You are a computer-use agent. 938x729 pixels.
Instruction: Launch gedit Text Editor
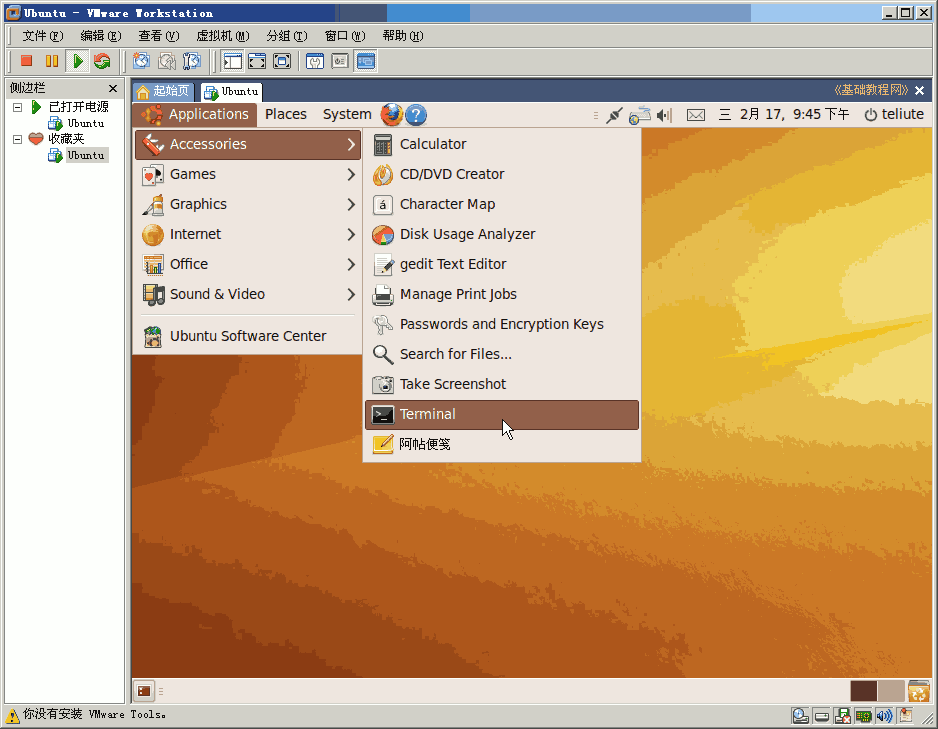(x=502, y=264)
